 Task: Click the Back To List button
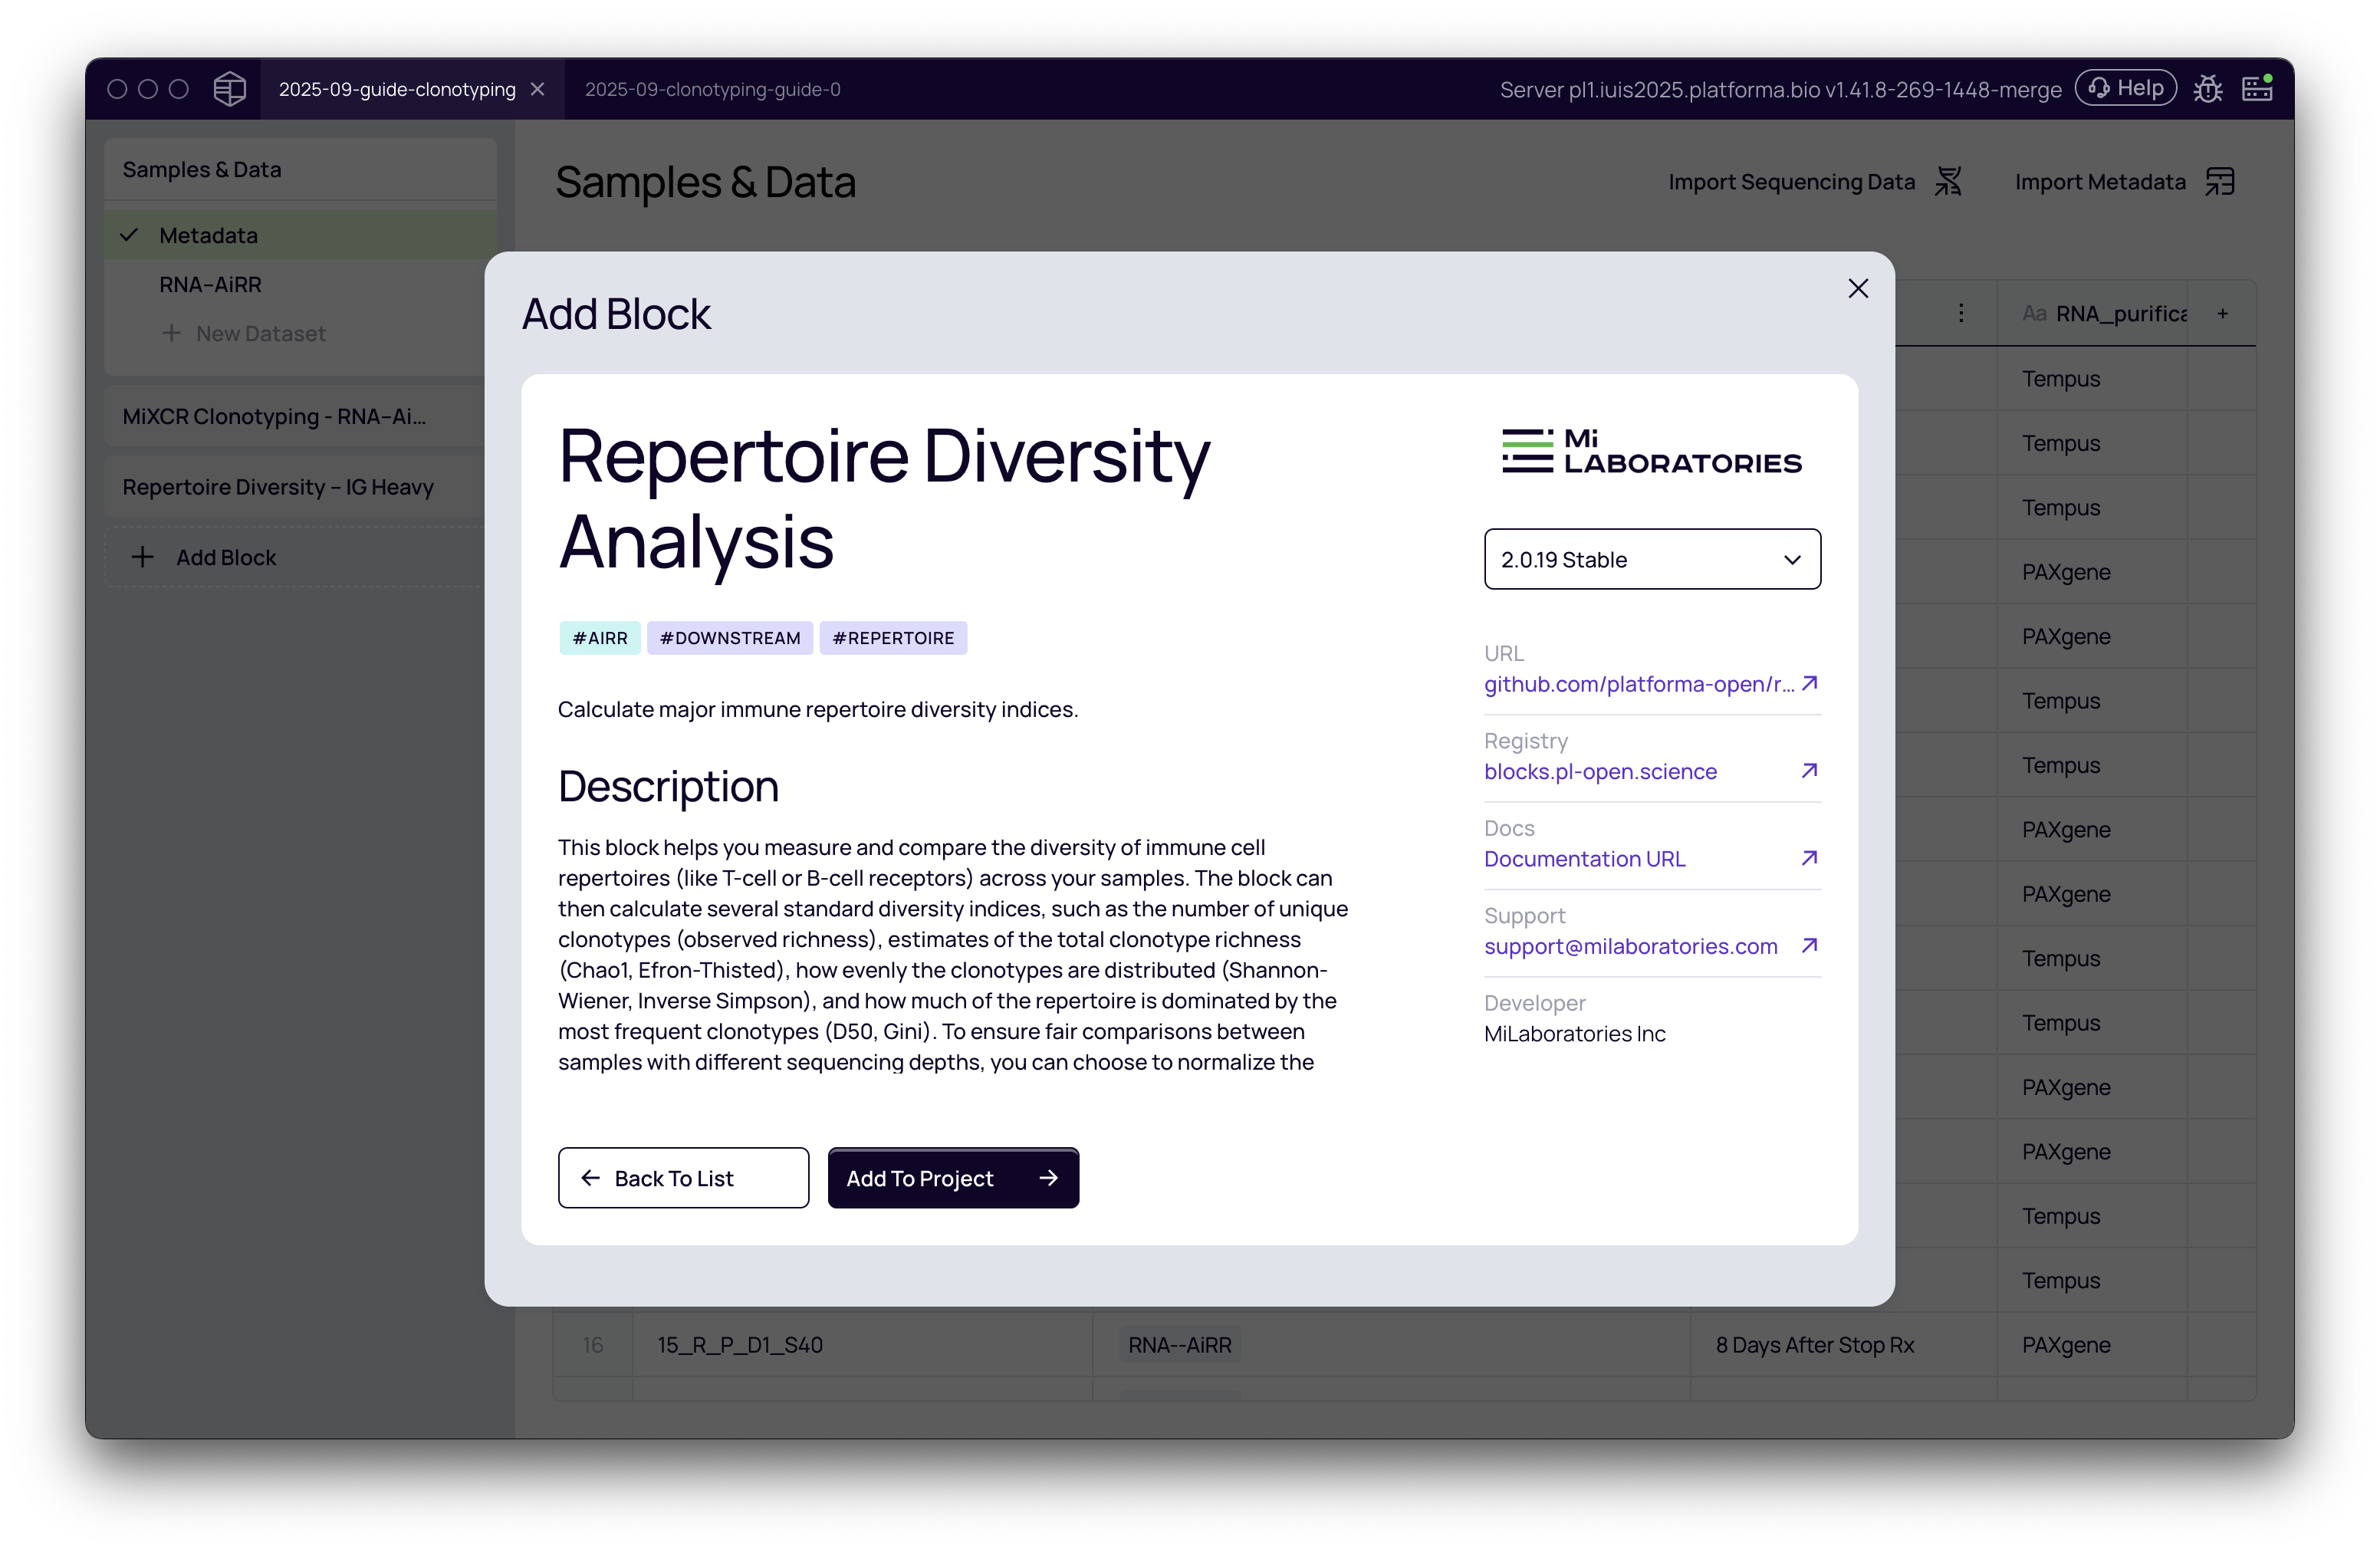point(683,1178)
